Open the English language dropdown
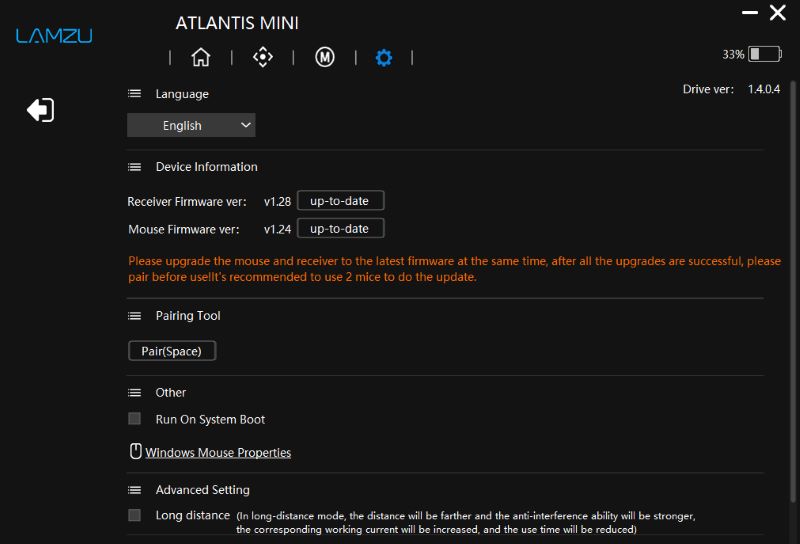Image resolution: width=800 pixels, height=544 pixels. 191,125
